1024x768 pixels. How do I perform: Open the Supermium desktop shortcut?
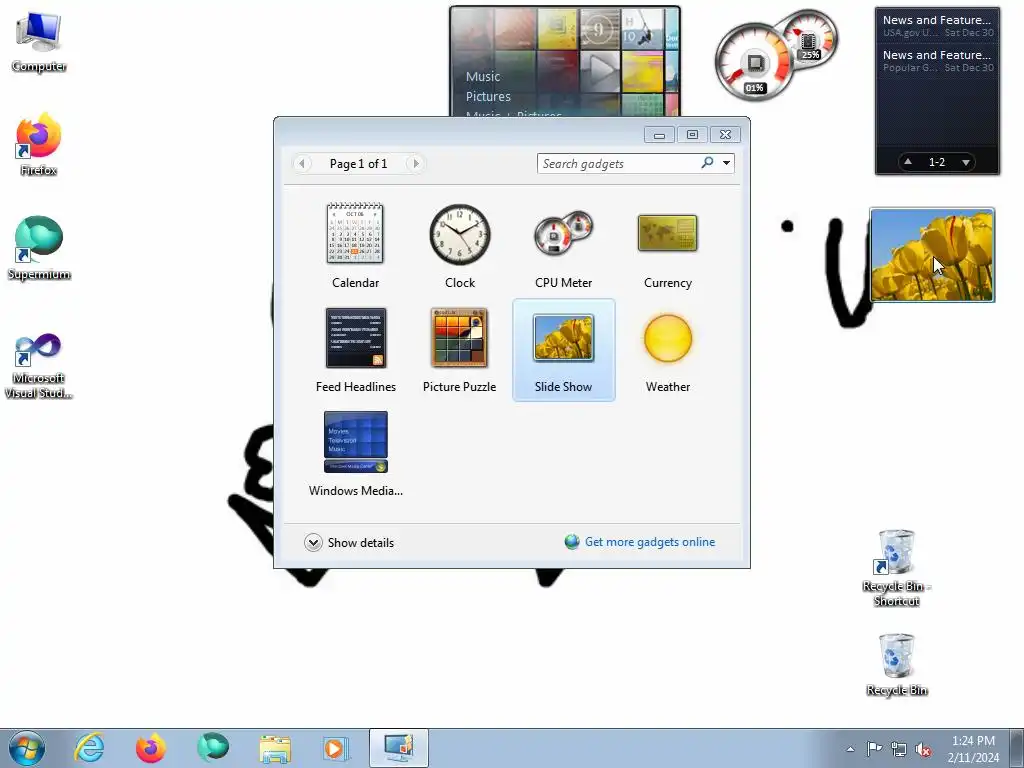click(39, 249)
